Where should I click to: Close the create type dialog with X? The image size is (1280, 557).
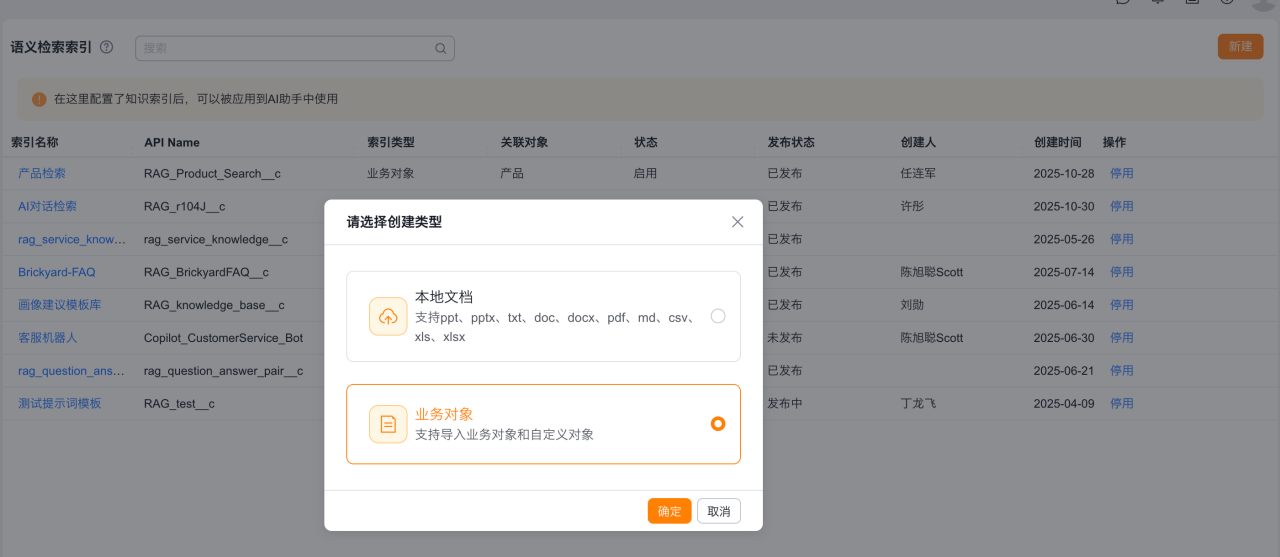(737, 222)
